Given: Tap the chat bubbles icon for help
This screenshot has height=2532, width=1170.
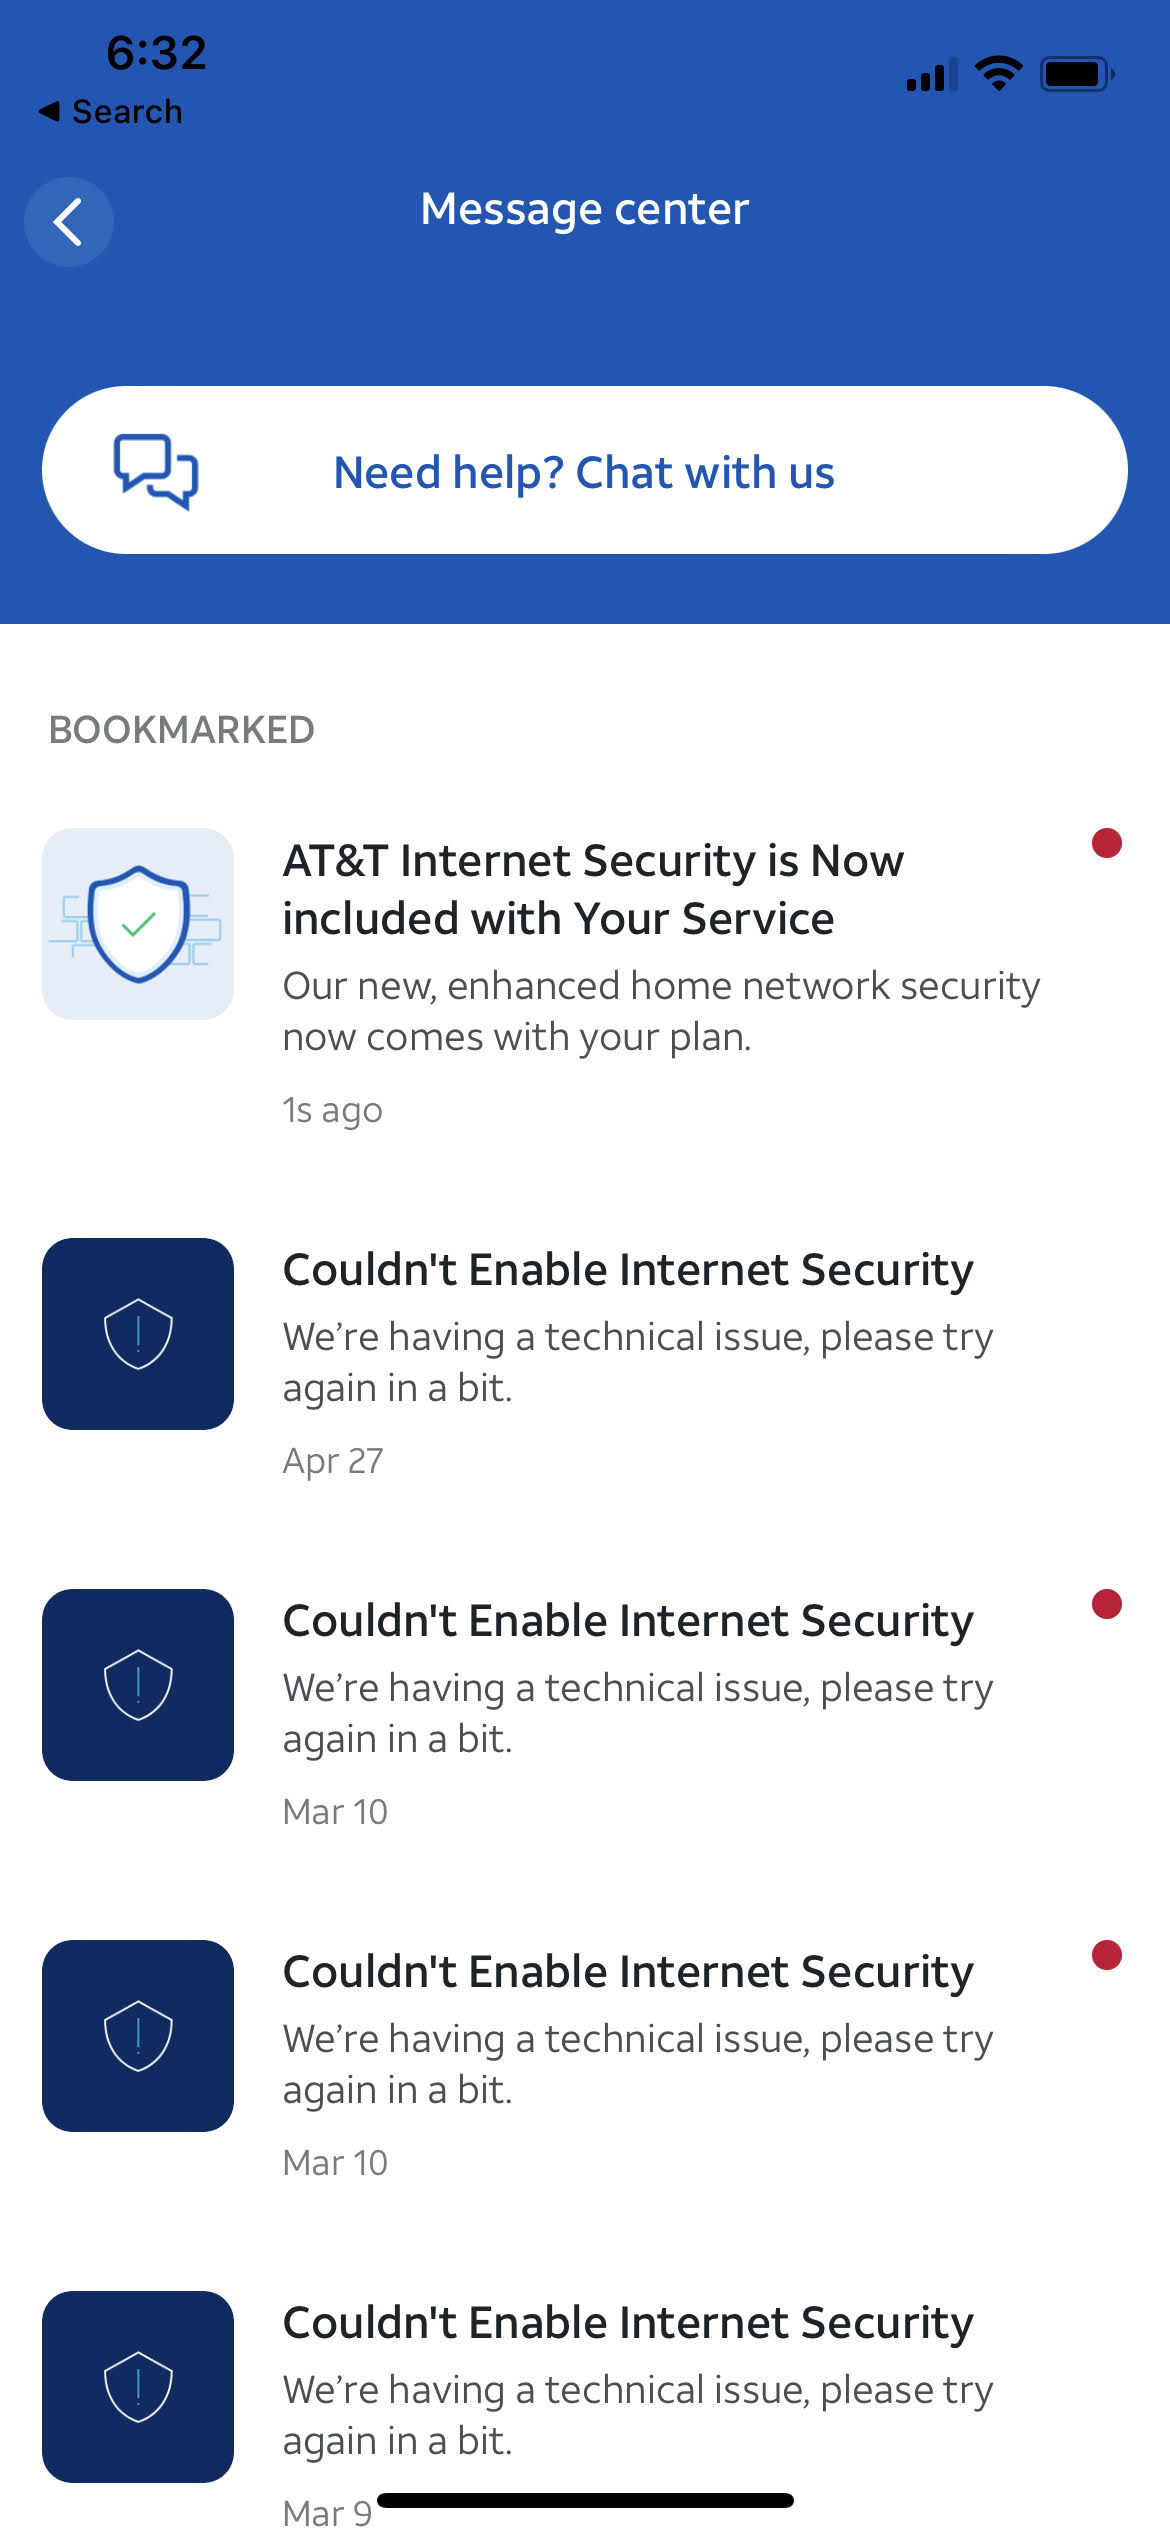Looking at the screenshot, I should (155, 470).
